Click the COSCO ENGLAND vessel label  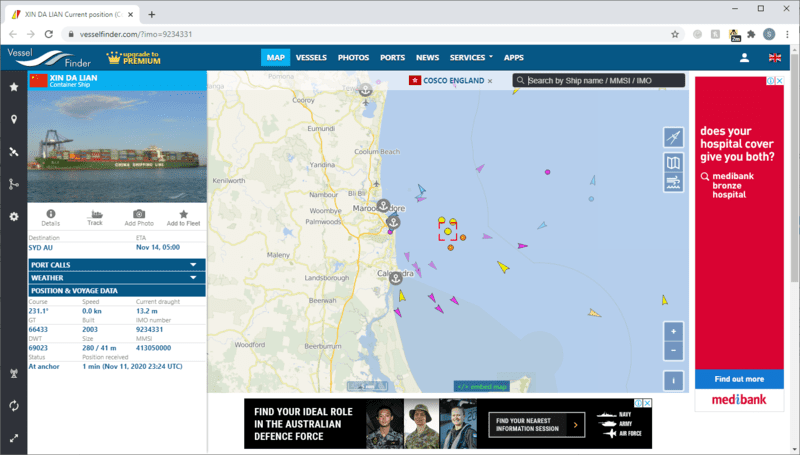pos(453,81)
